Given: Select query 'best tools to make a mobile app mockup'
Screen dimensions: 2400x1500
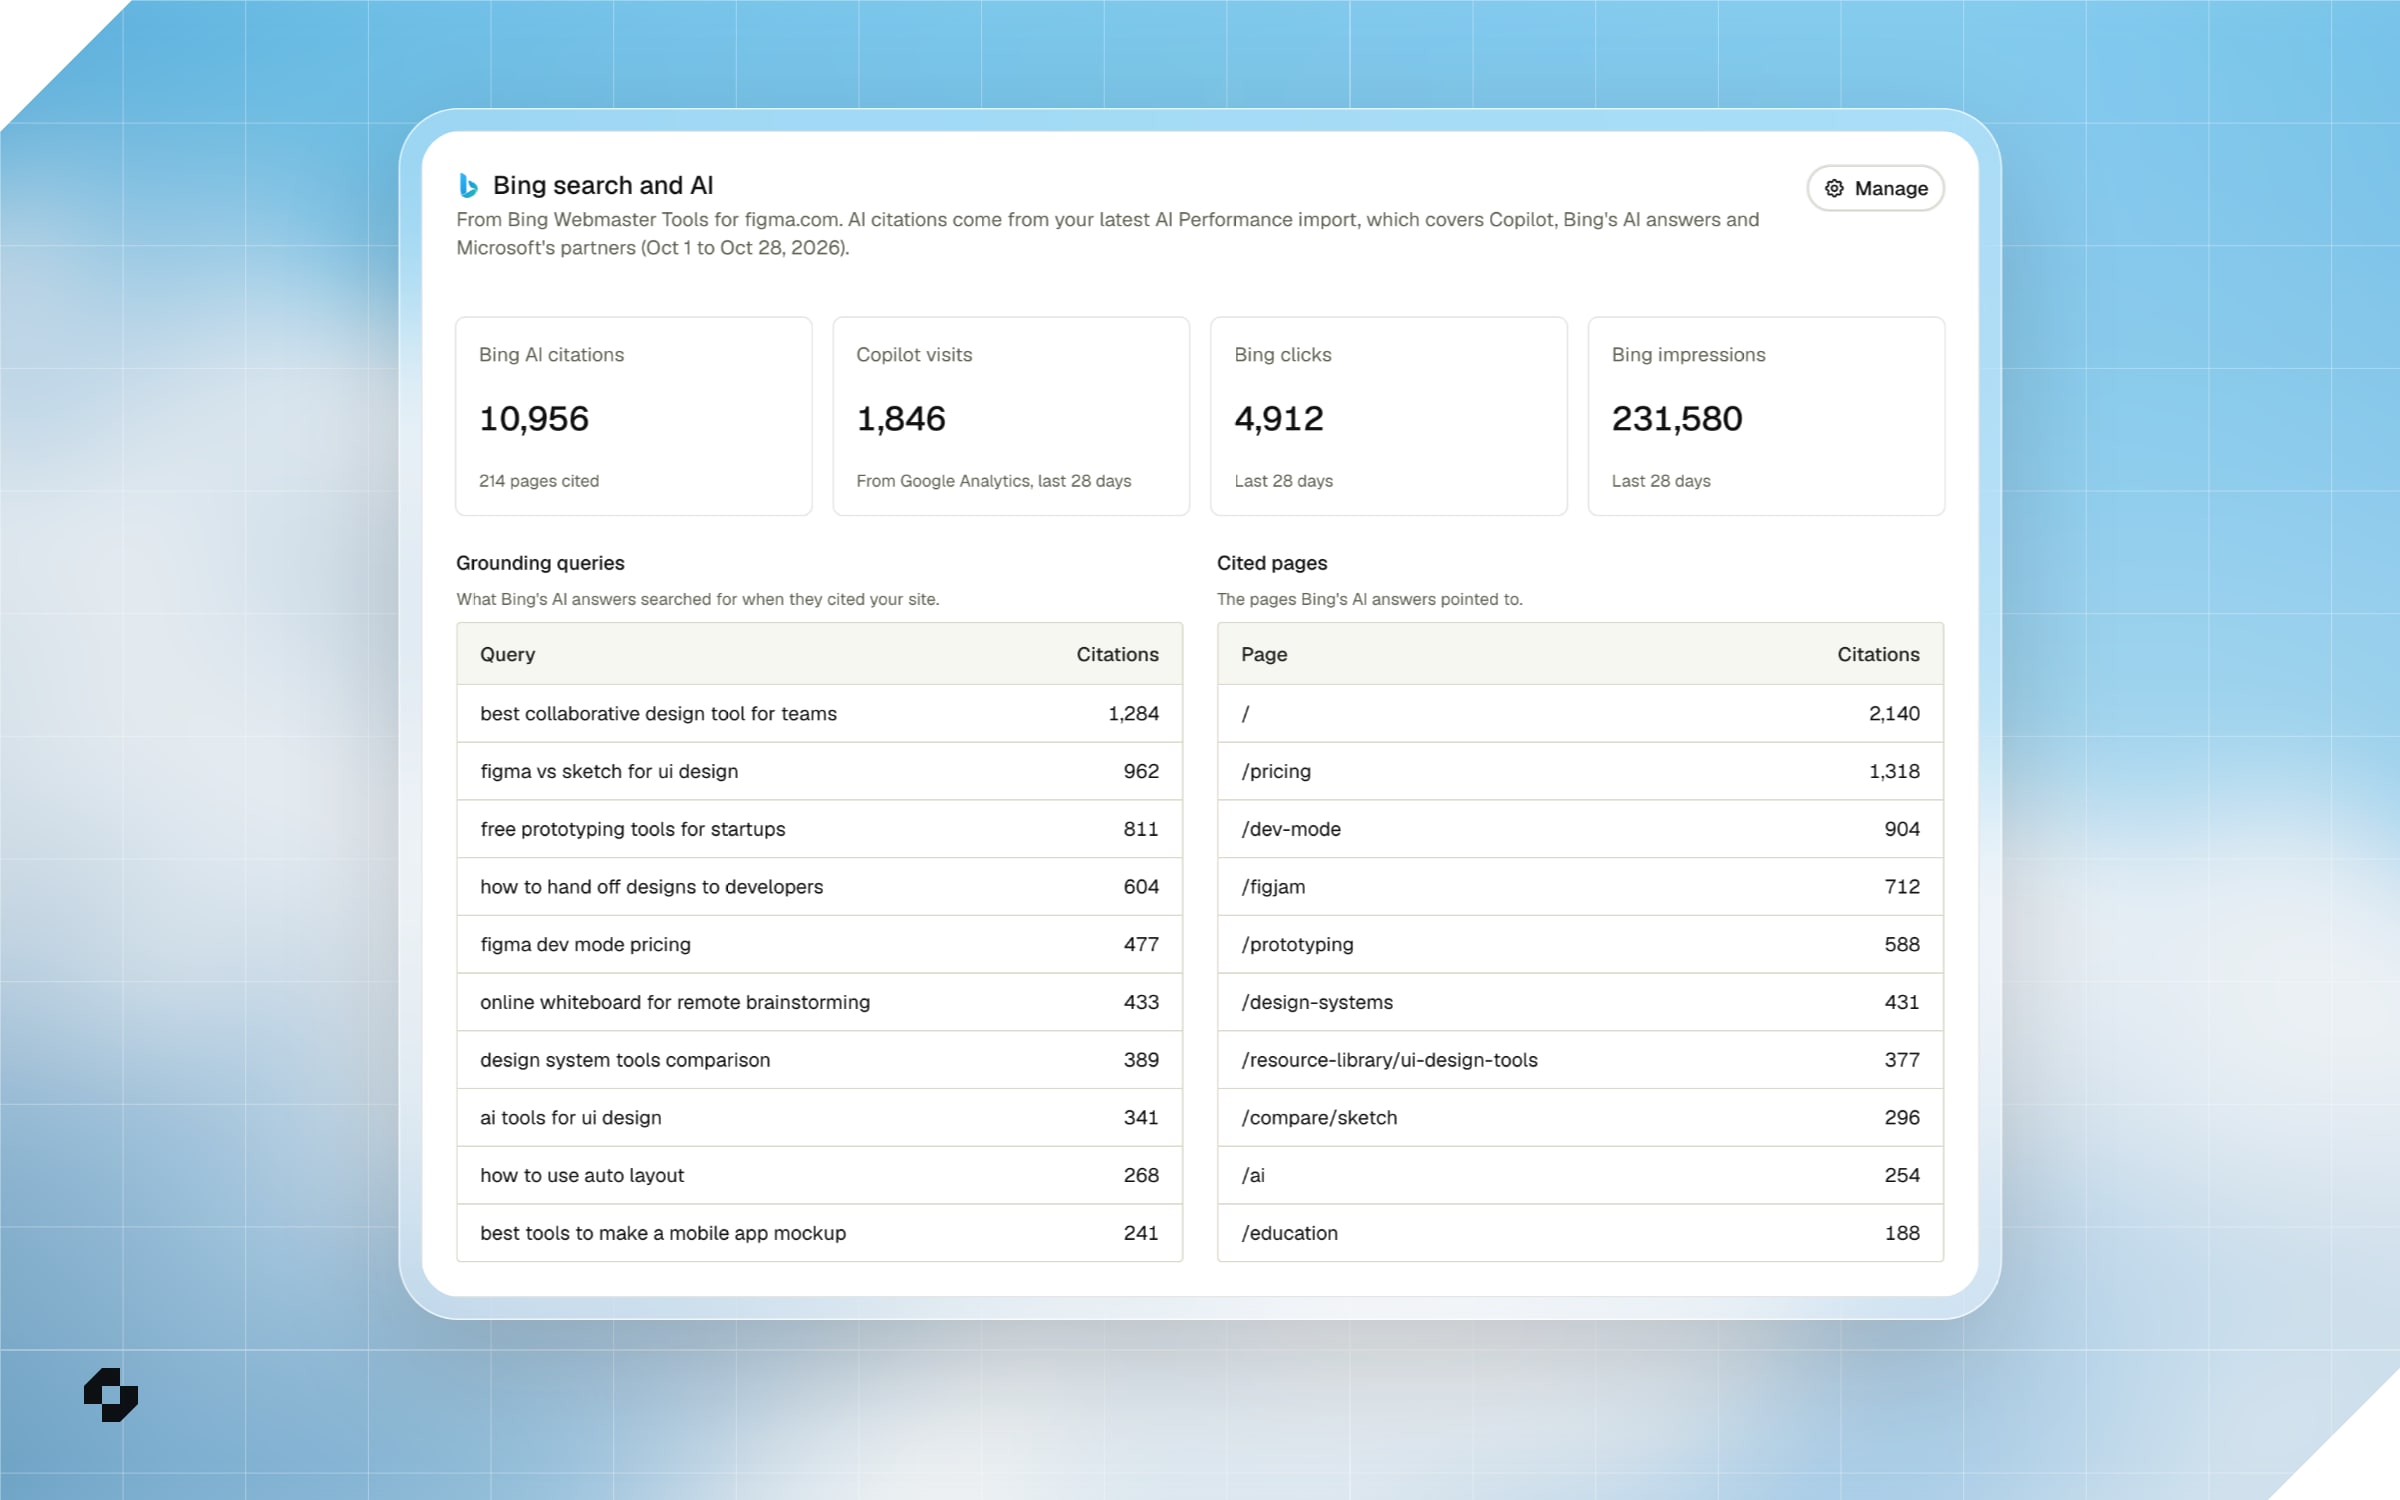Looking at the screenshot, I should point(820,1233).
